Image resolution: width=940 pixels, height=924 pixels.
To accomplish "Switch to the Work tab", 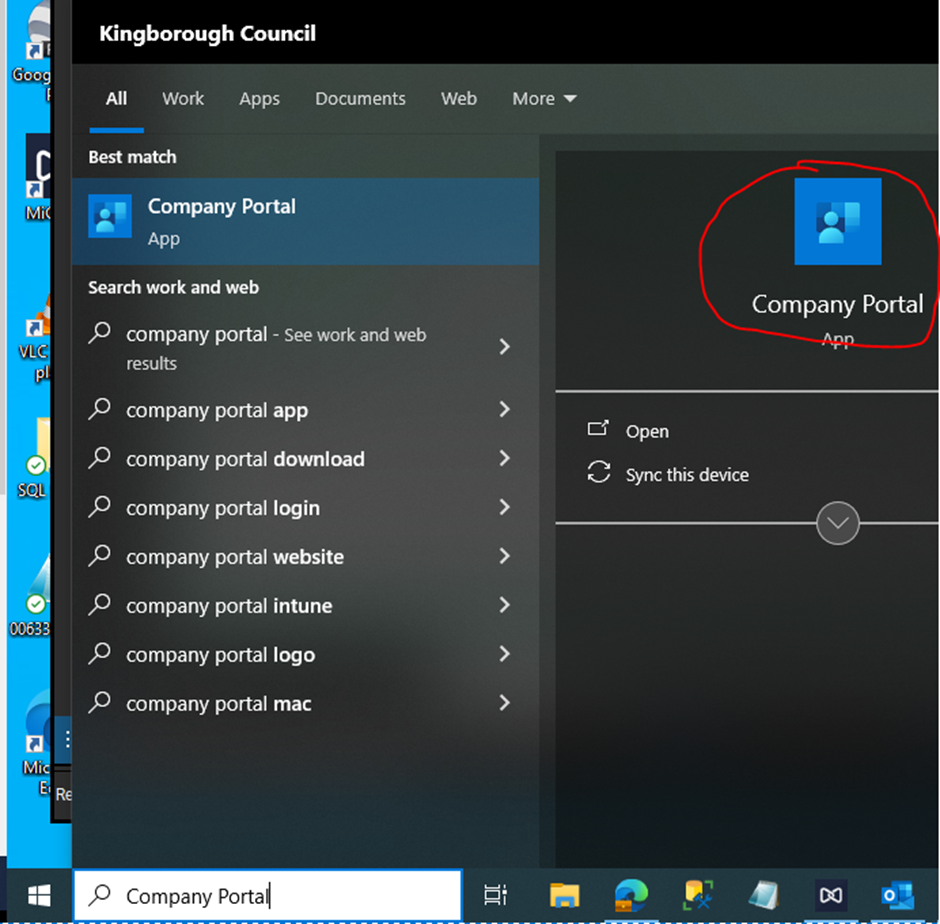I will pos(183,98).
